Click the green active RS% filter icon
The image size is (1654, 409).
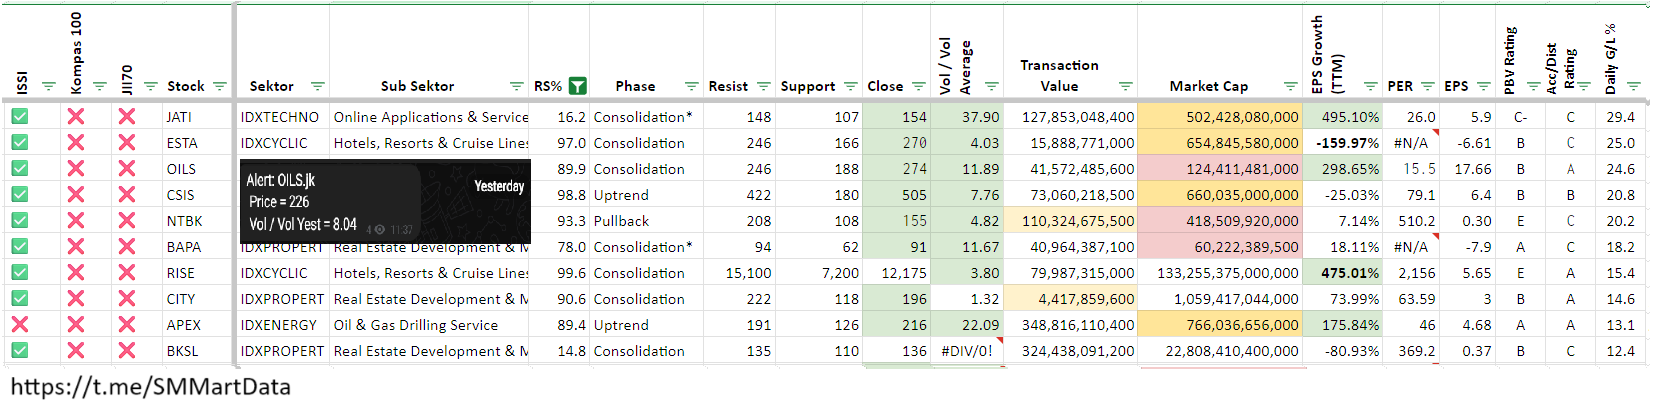pyautogui.click(x=577, y=86)
